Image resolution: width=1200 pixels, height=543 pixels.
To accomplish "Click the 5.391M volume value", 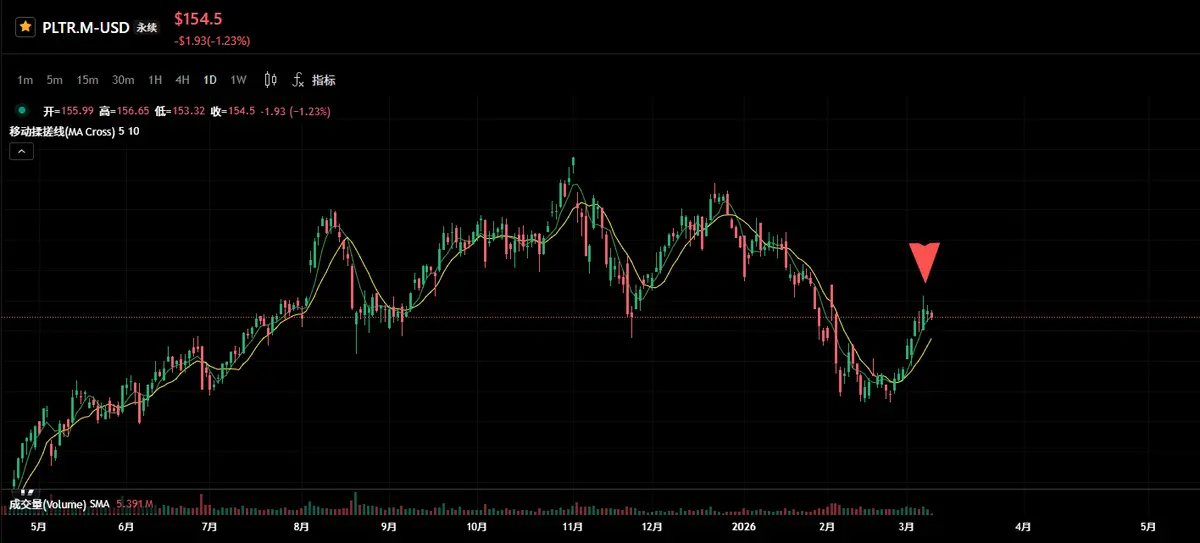I will pos(135,504).
